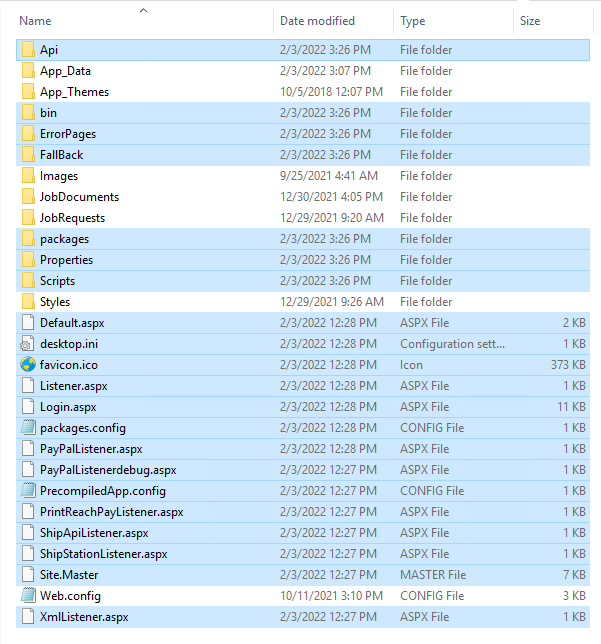Click the favicon.ico globe icon

pyautogui.click(x=28, y=365)
